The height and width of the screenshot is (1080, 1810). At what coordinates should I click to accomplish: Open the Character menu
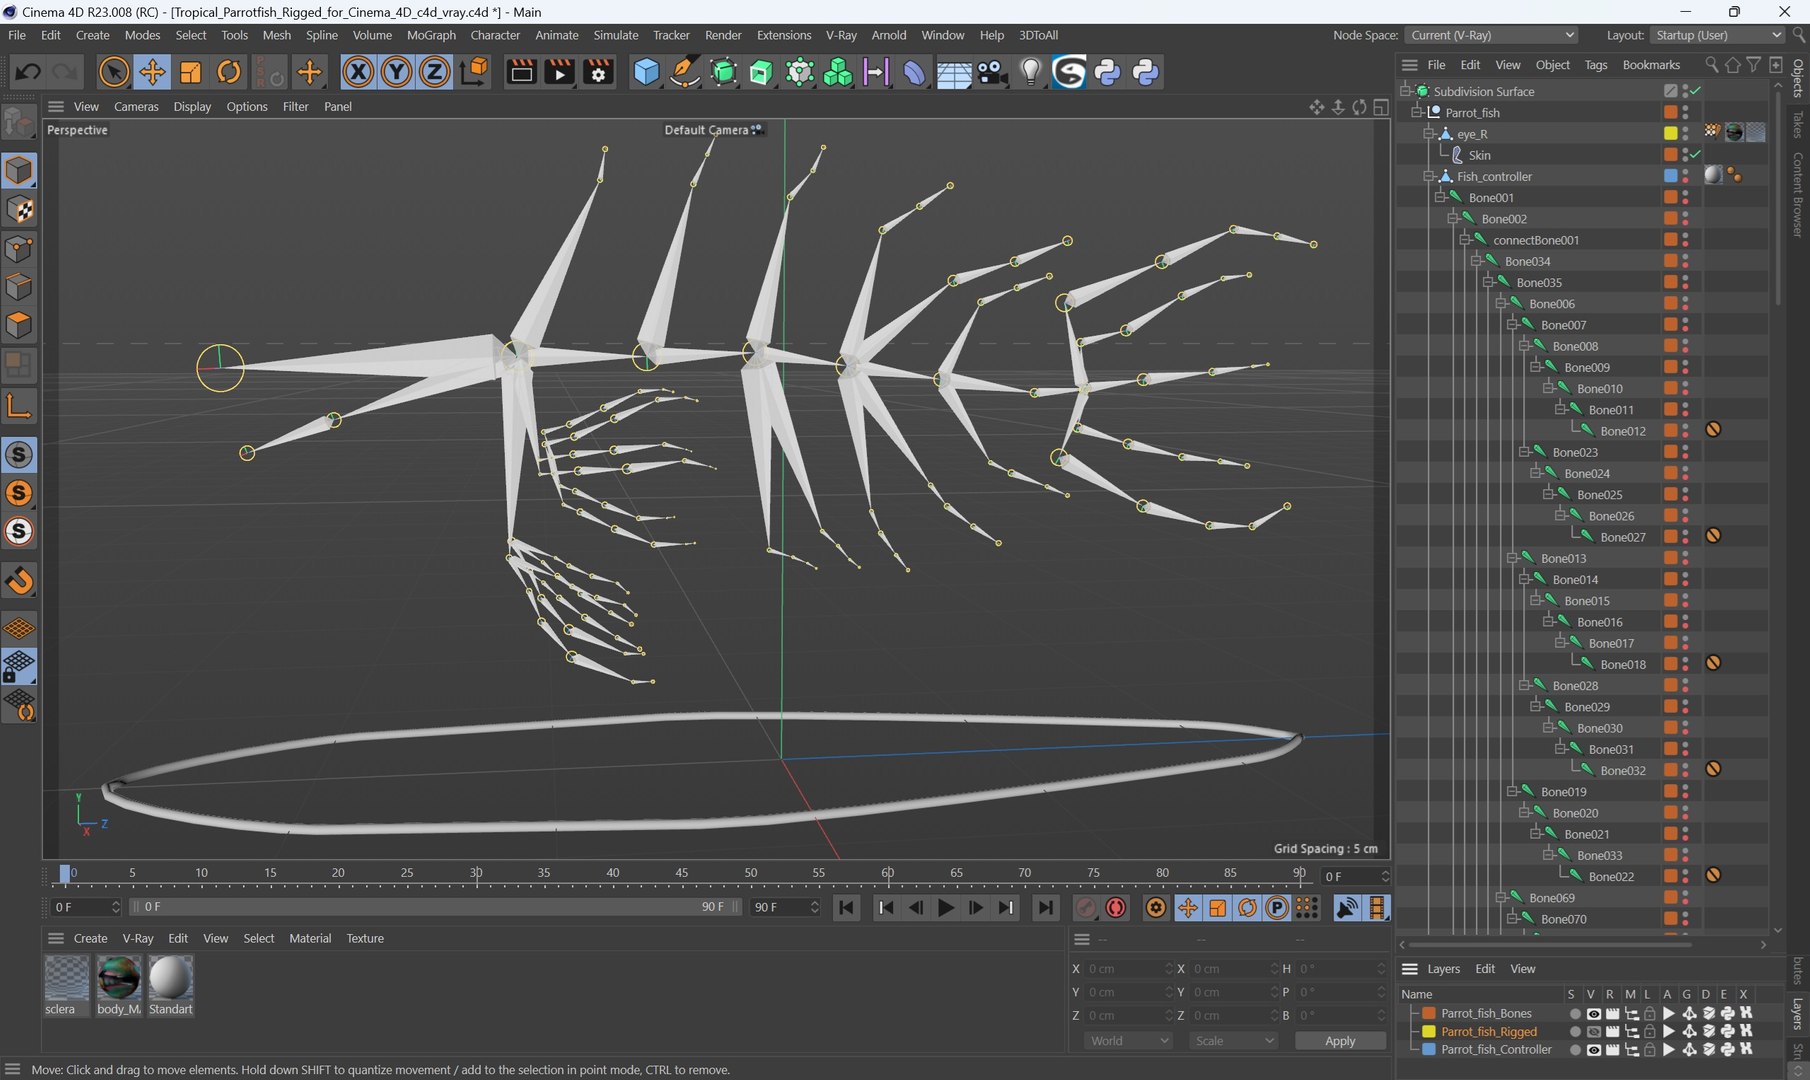pyautogui.click(x=495, y=35)
